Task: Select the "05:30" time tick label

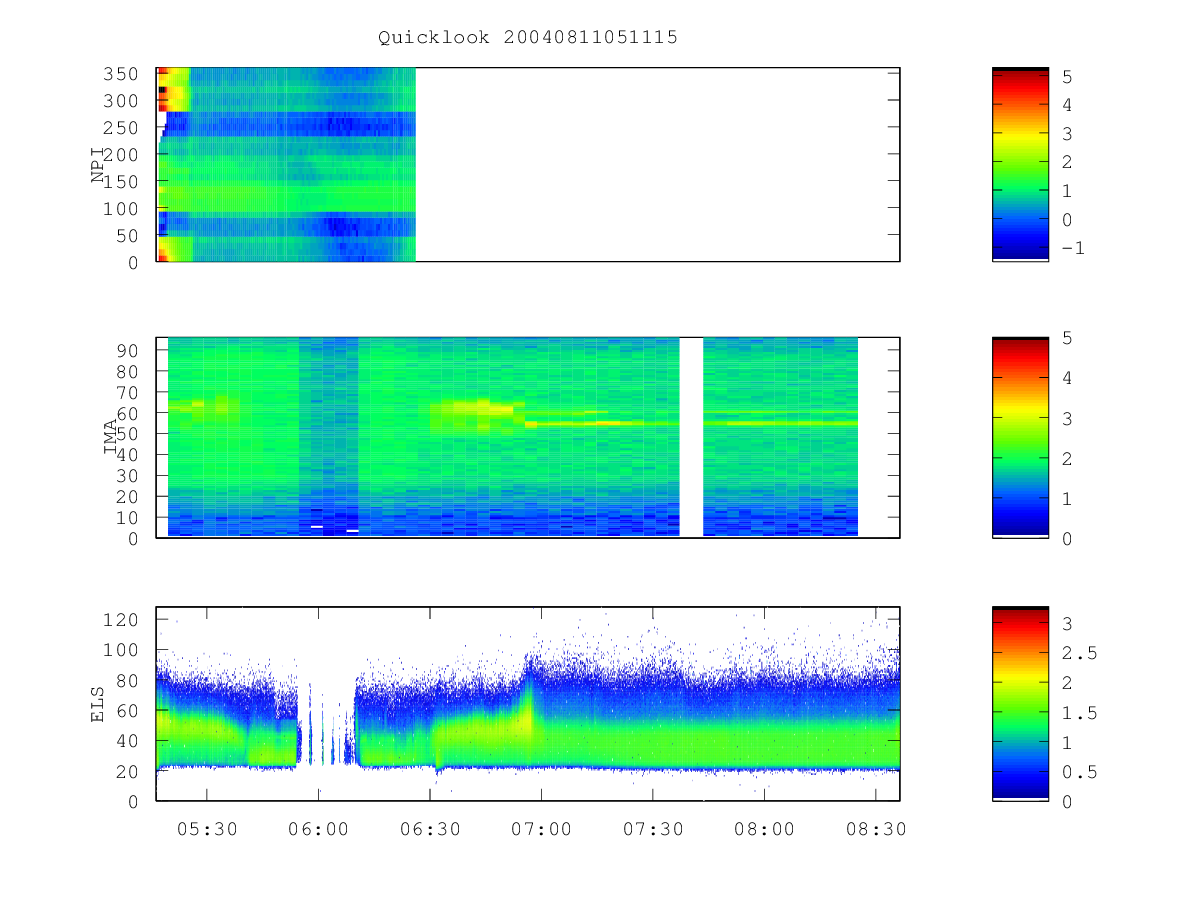Action: point(207,829)
